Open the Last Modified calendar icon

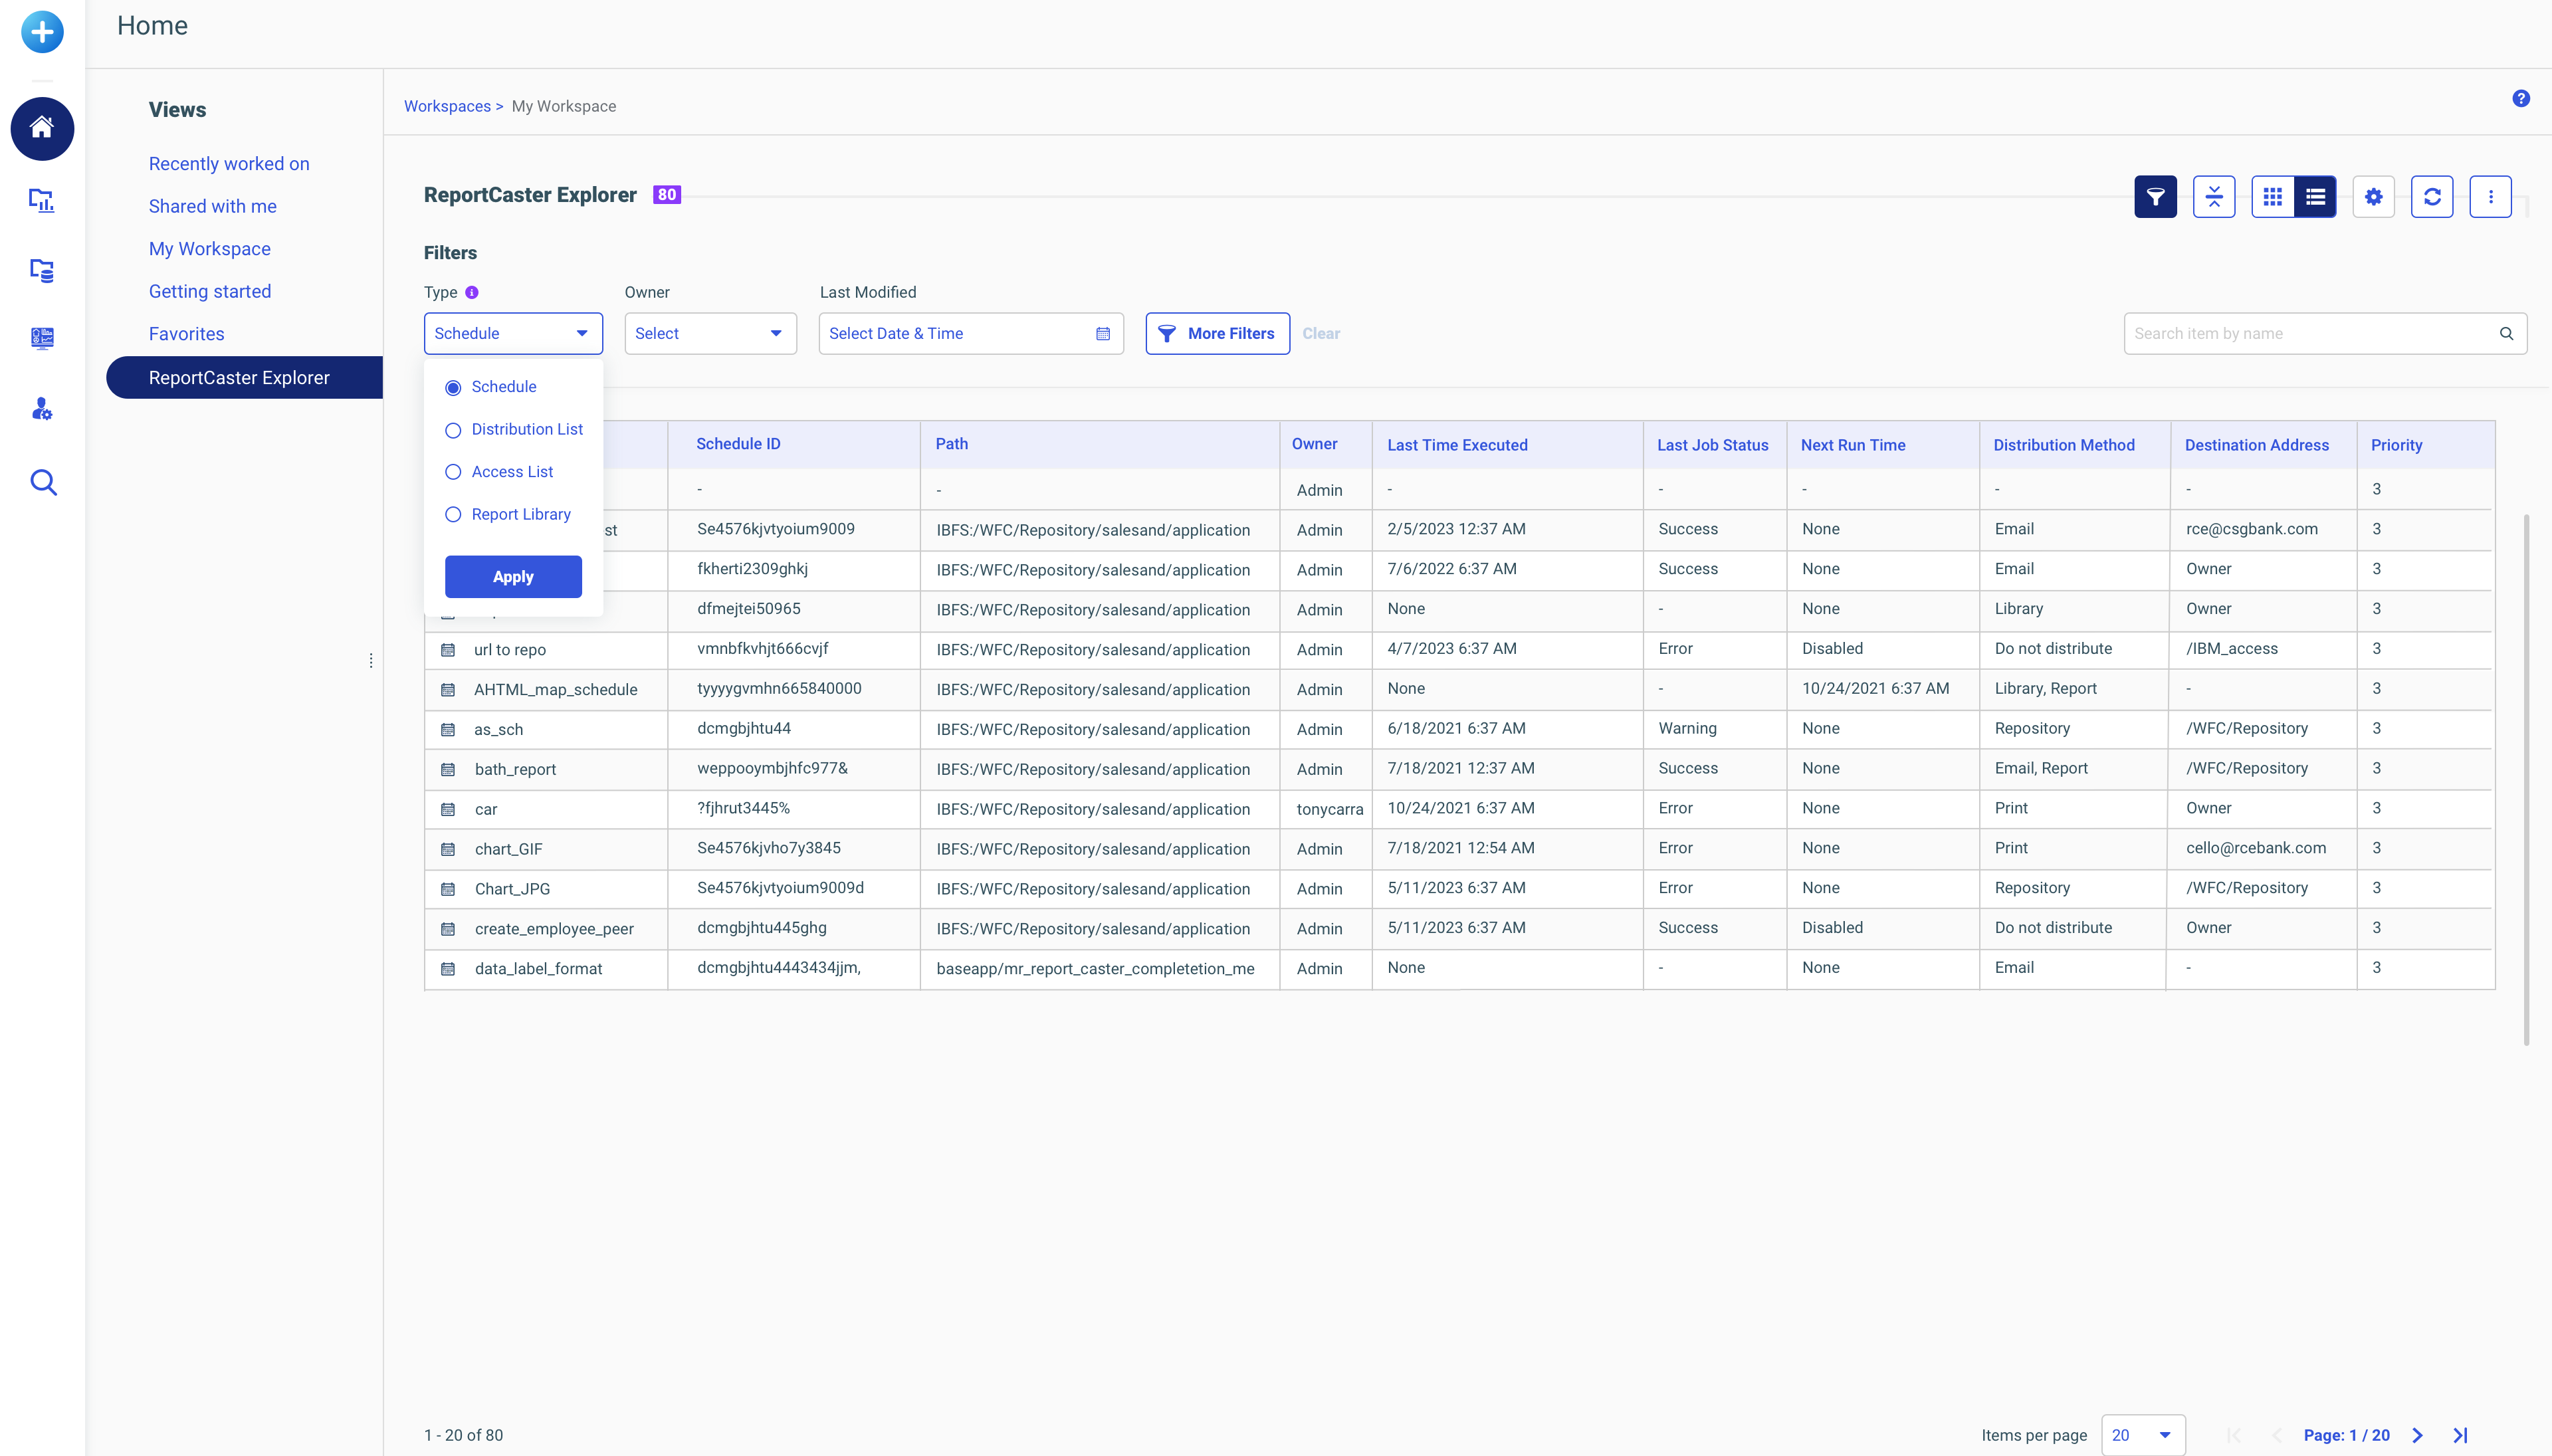tap(1103, 333)
